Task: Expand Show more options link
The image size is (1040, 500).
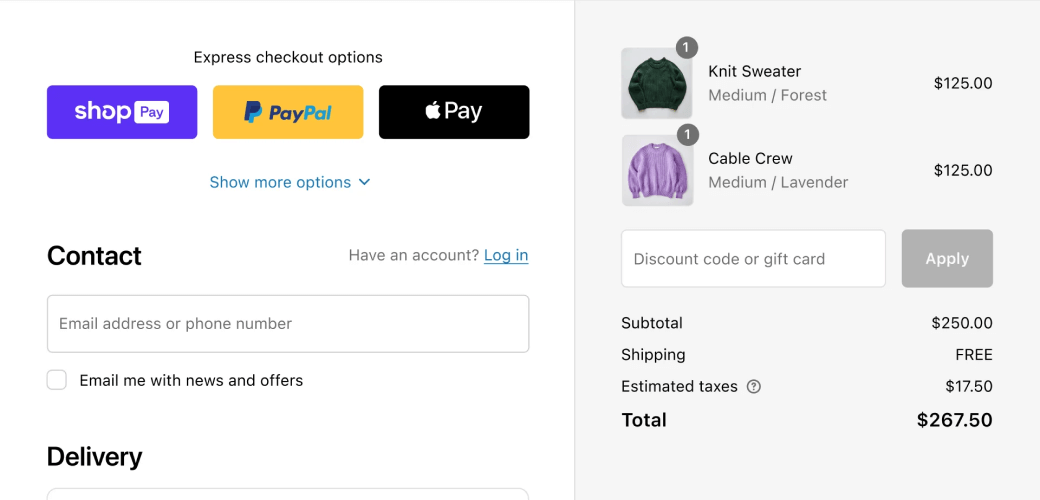Action: click(280, 182)
